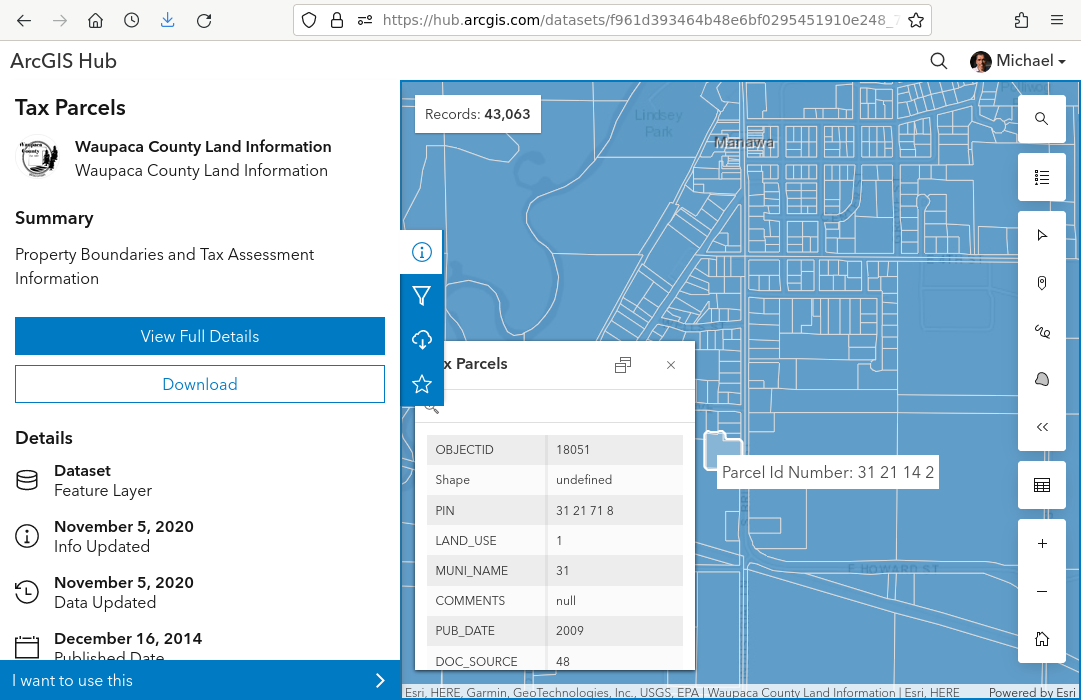Click the View Full Details button
This screenshot has width=1081, height=700.
(200, 336)
